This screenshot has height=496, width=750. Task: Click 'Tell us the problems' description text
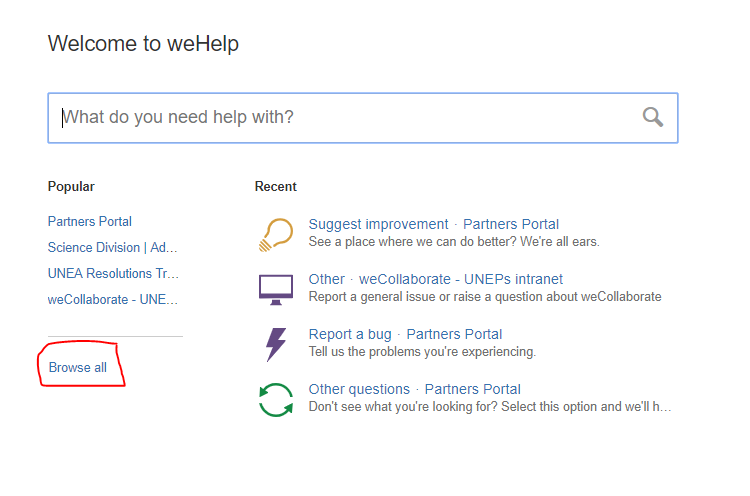click(x=422, y=352)
